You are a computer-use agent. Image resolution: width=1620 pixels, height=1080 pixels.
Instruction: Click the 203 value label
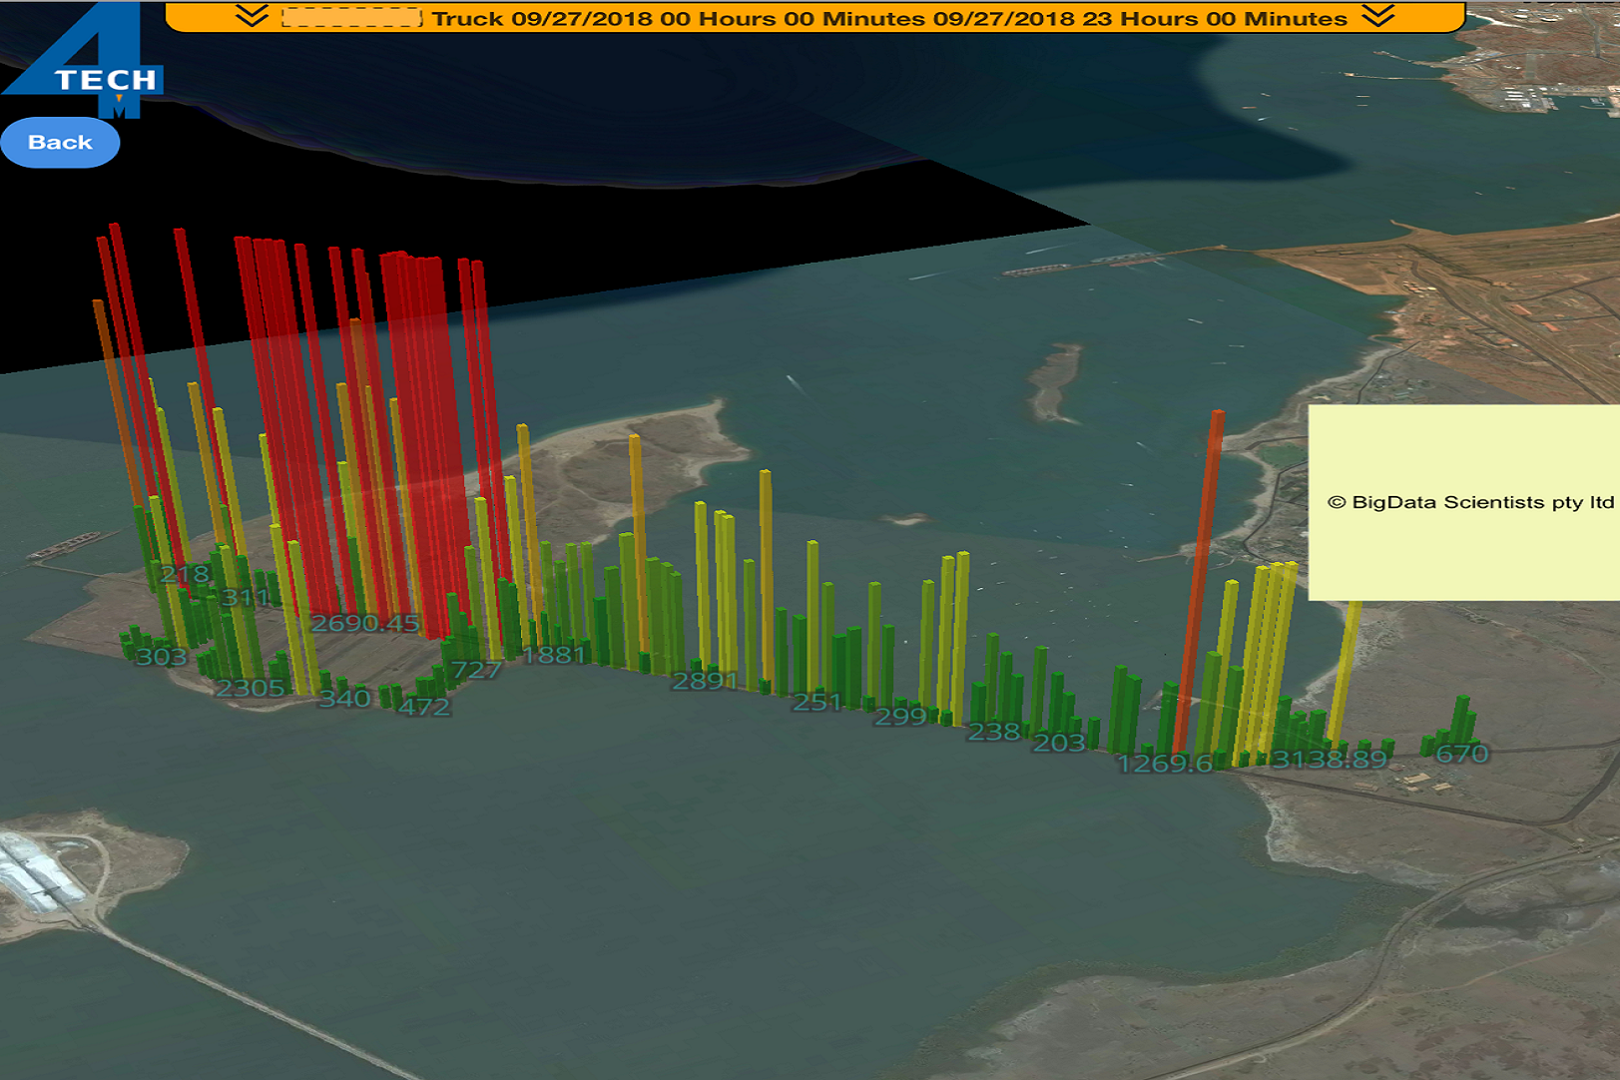pyautogui.click(x=1058, y=743)
